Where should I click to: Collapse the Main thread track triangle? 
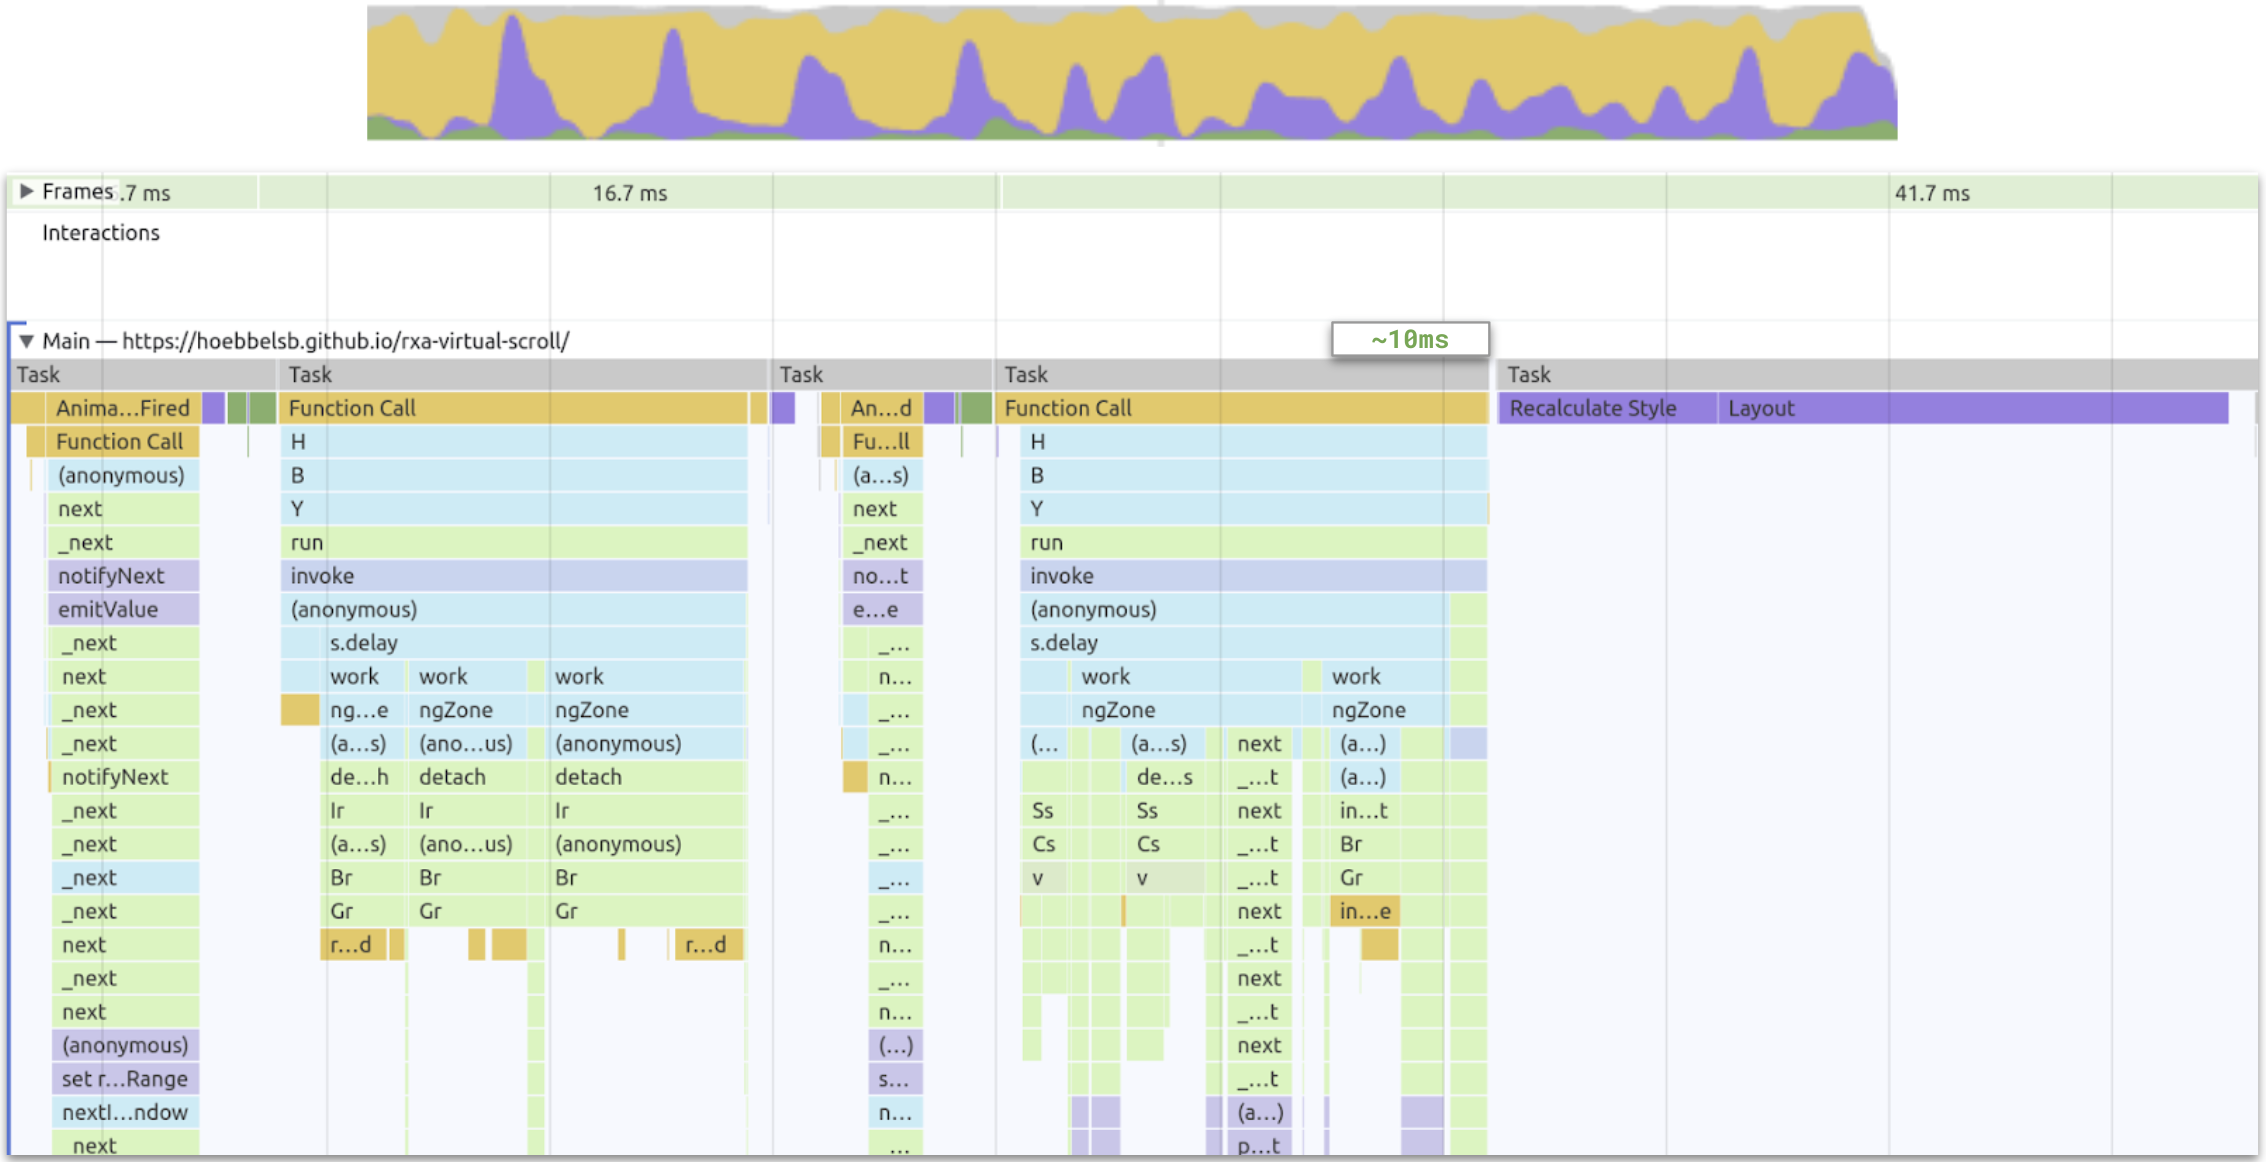coord(27,341)
